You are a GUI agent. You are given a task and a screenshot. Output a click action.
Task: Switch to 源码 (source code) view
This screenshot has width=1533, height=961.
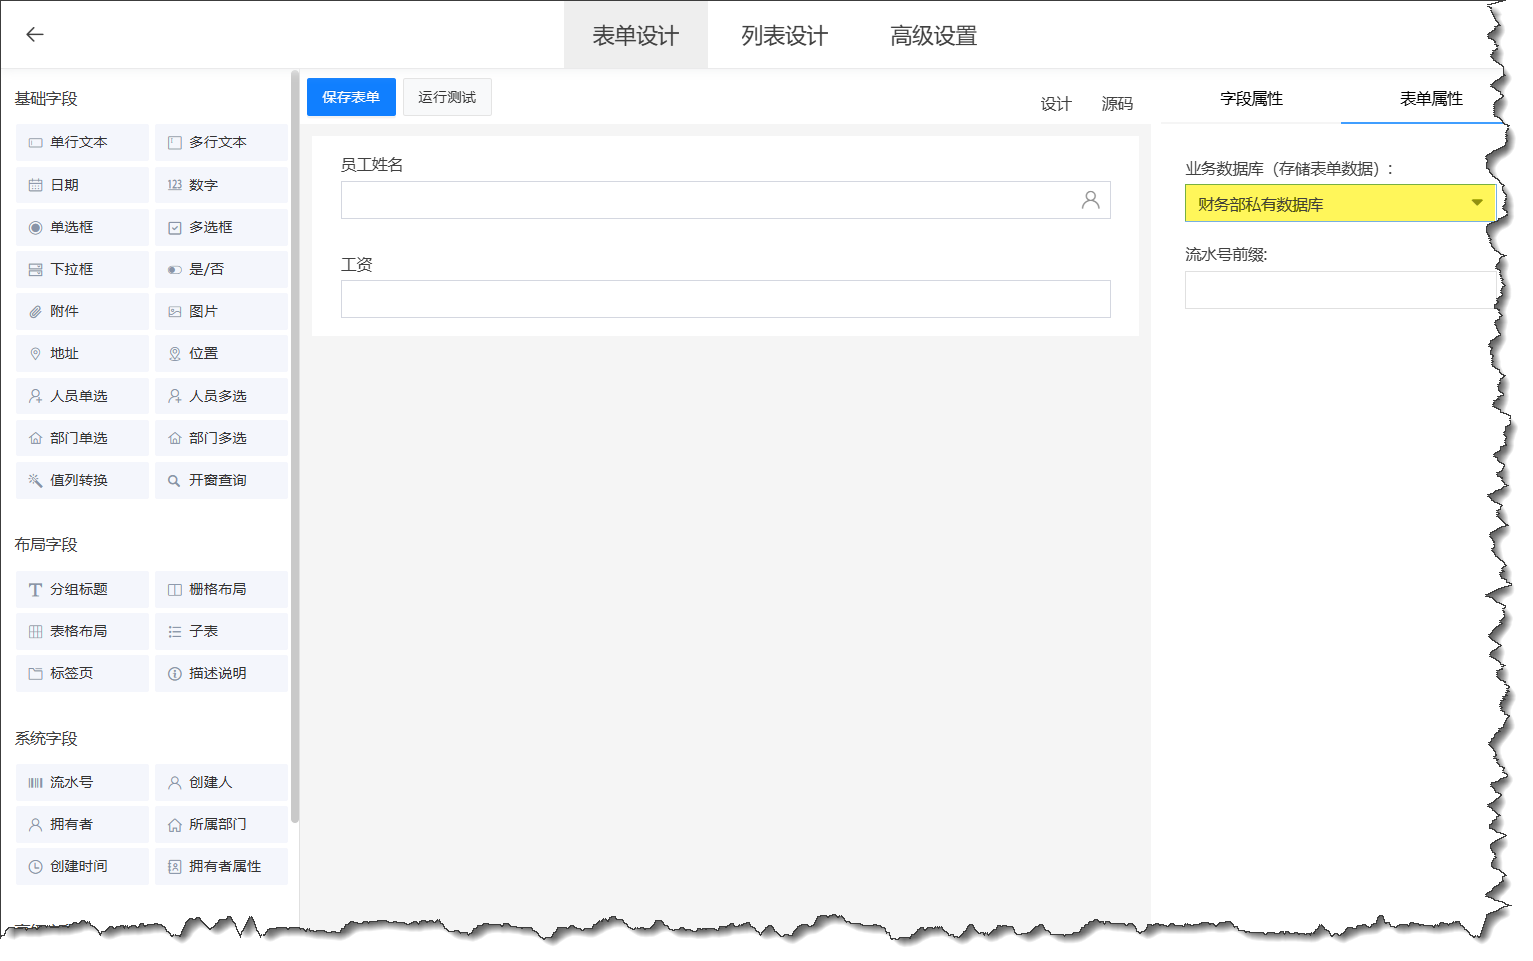pos(1115,103)
